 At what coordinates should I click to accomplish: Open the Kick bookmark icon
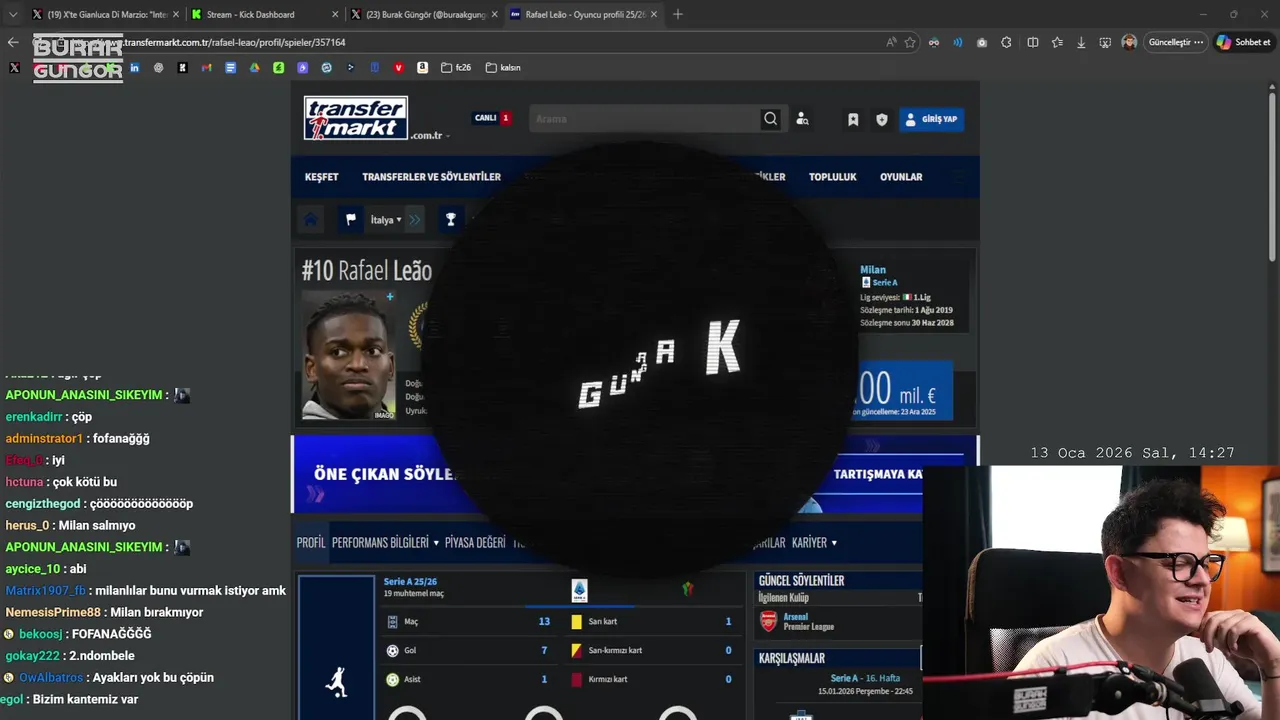tap(183, 68)
